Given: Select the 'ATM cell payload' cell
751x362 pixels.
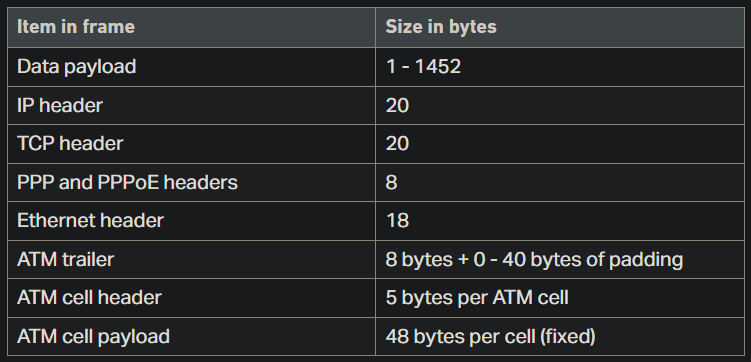Looking at the screenshot, I should (191, 337).
